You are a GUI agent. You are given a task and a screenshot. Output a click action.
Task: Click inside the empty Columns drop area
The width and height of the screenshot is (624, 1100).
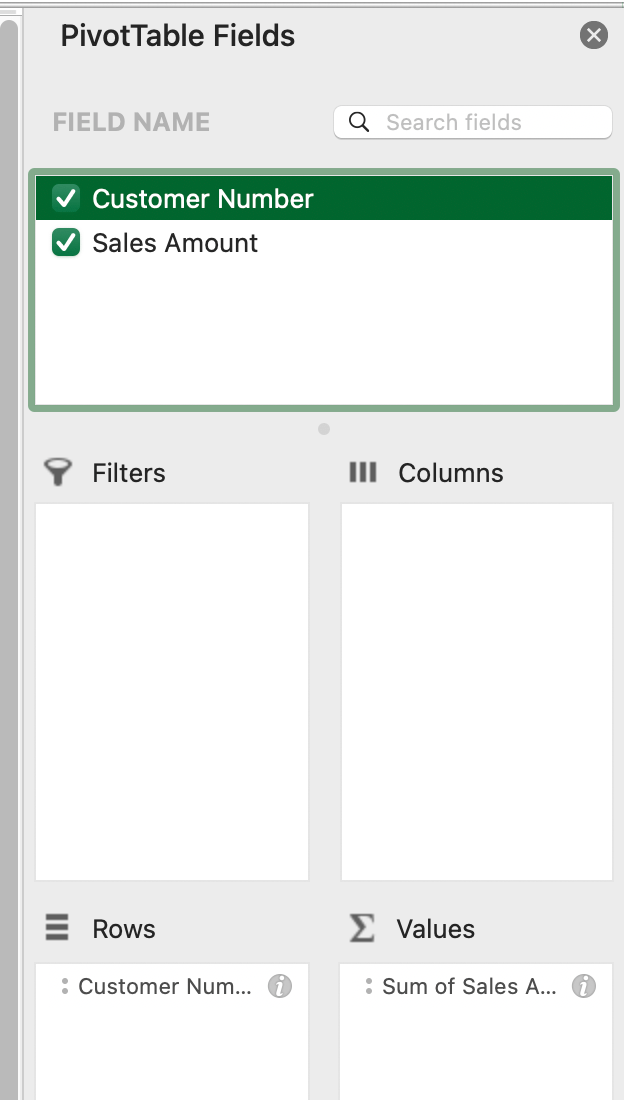[x=476, y=690]
